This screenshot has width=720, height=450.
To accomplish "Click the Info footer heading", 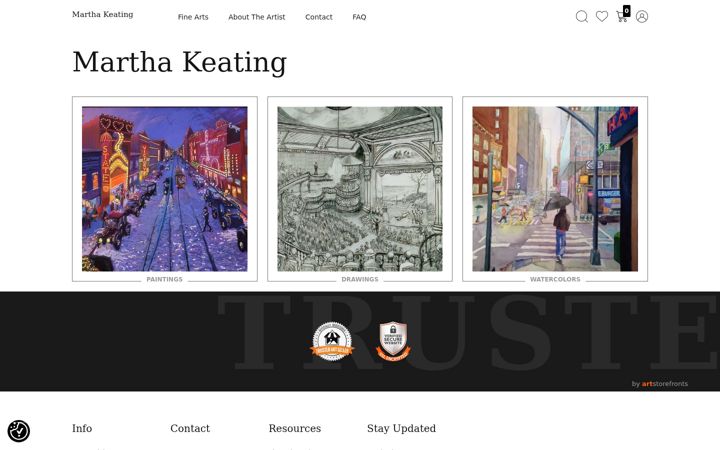I will 82,428.
